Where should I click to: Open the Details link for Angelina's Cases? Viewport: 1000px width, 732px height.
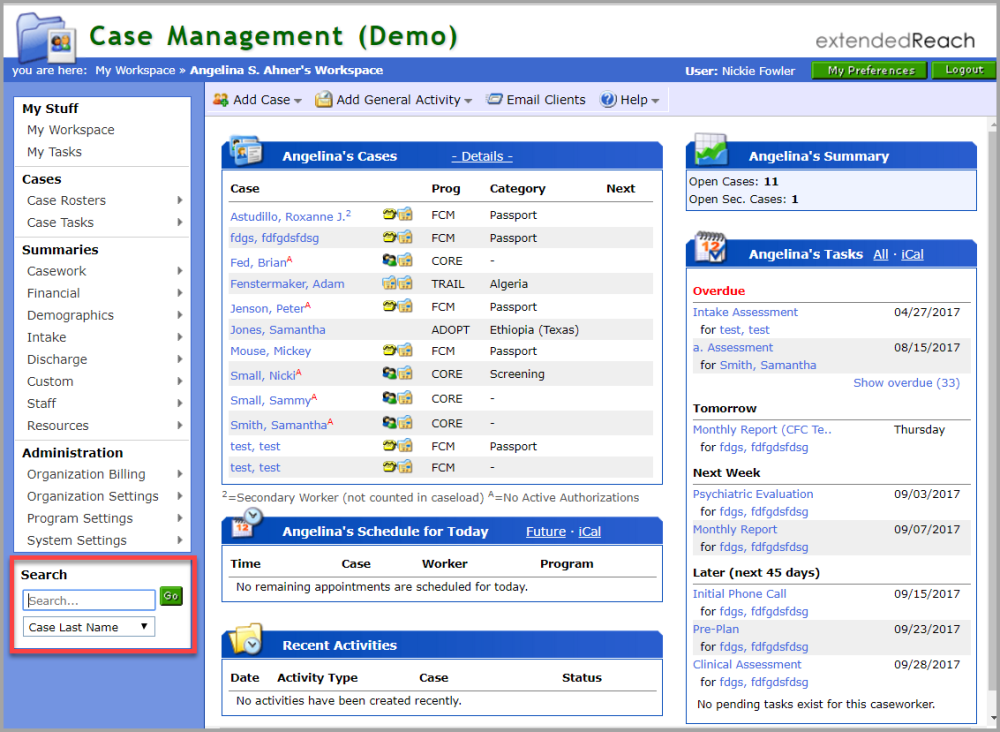tap(482, 156)
